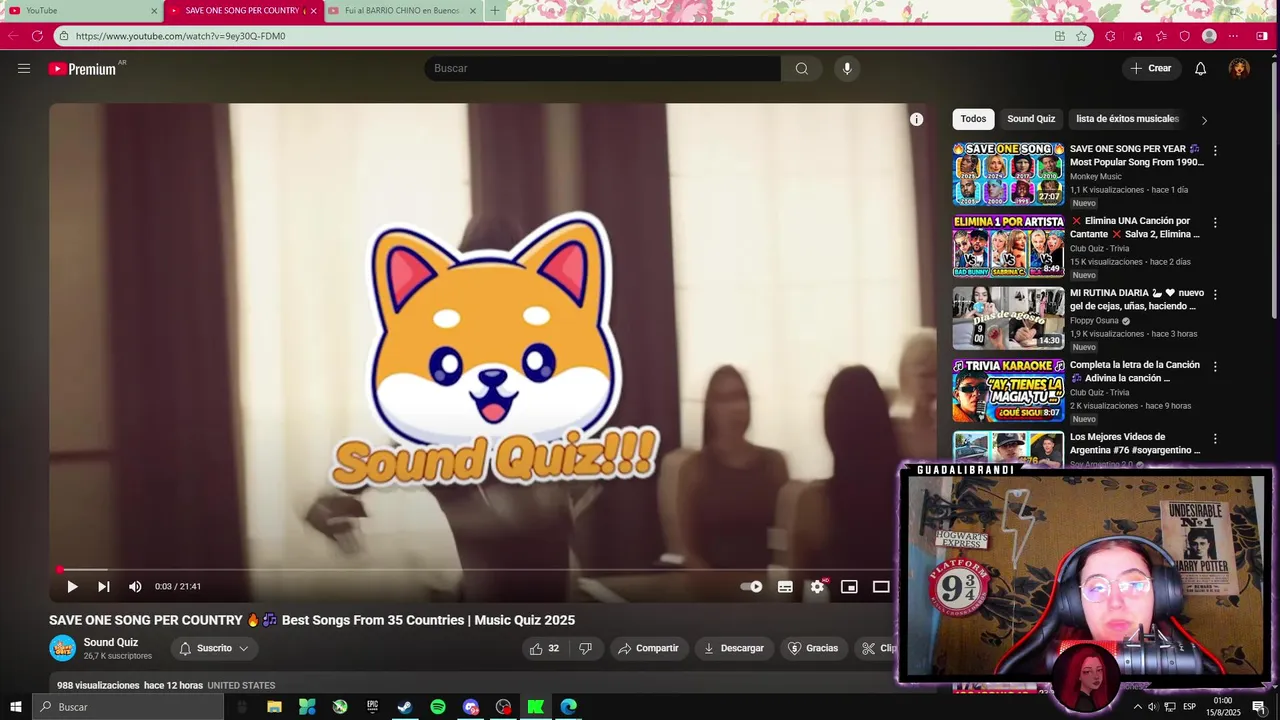Open a new browser tab
The image size is (1280, 720).
[494, 11]
